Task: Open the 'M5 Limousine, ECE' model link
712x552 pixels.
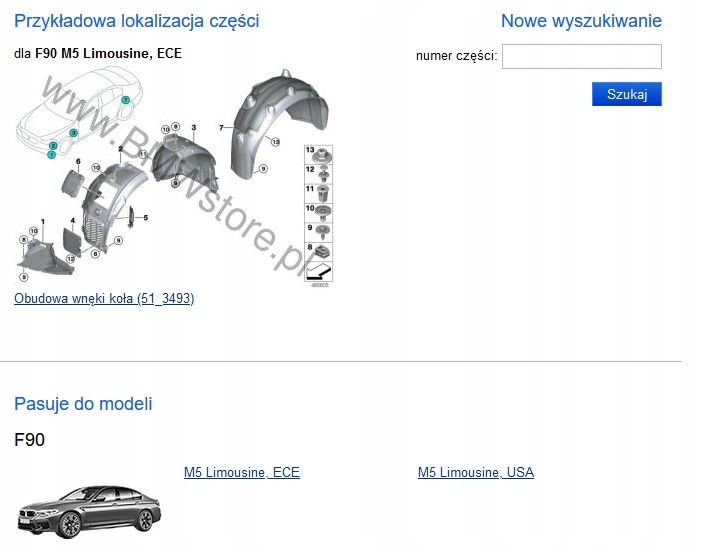Action: tap(242, 472)
